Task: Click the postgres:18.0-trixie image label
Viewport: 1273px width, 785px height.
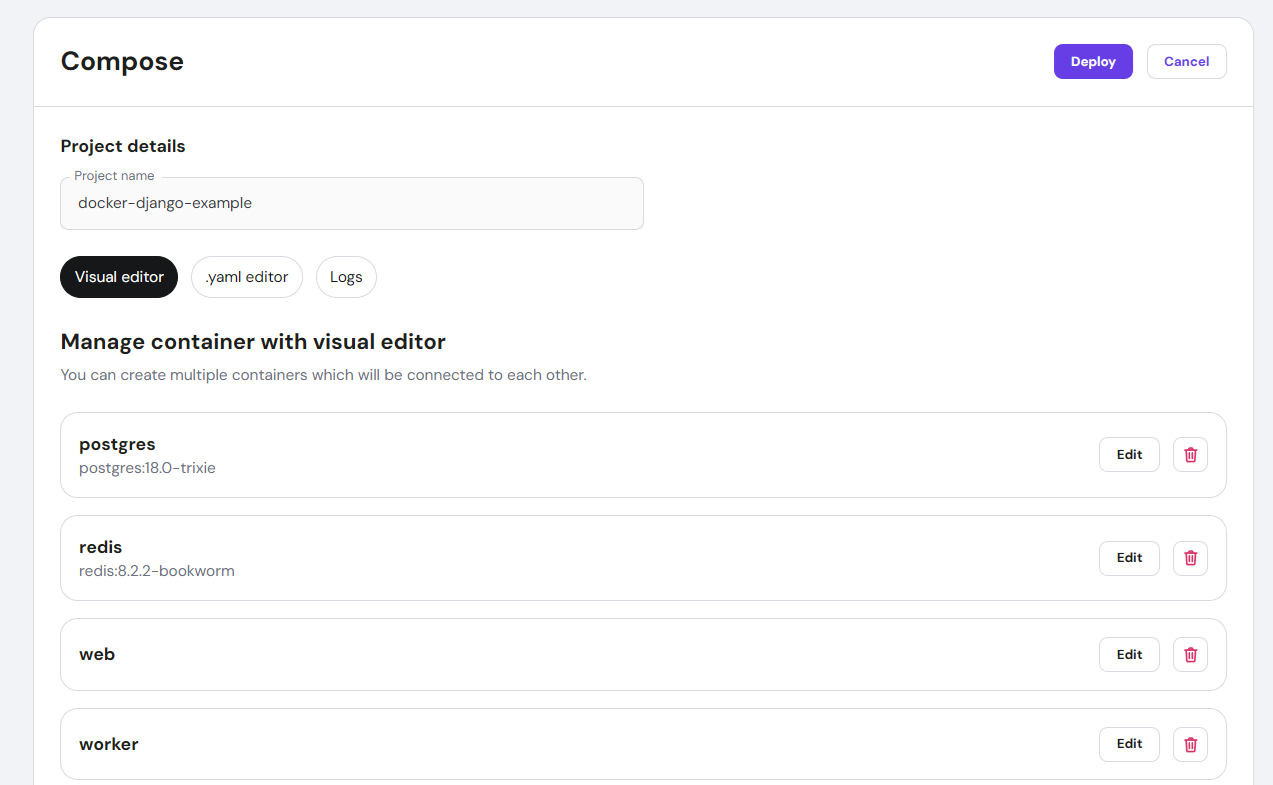Action: 147,468
